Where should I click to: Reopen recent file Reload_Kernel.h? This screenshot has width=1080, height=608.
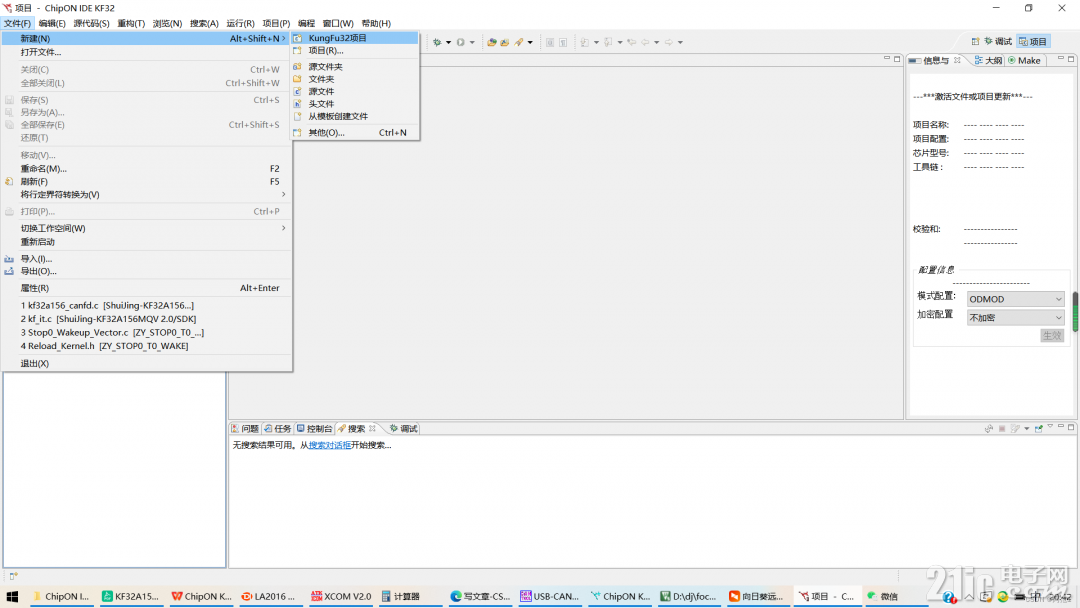coord(147,346)
